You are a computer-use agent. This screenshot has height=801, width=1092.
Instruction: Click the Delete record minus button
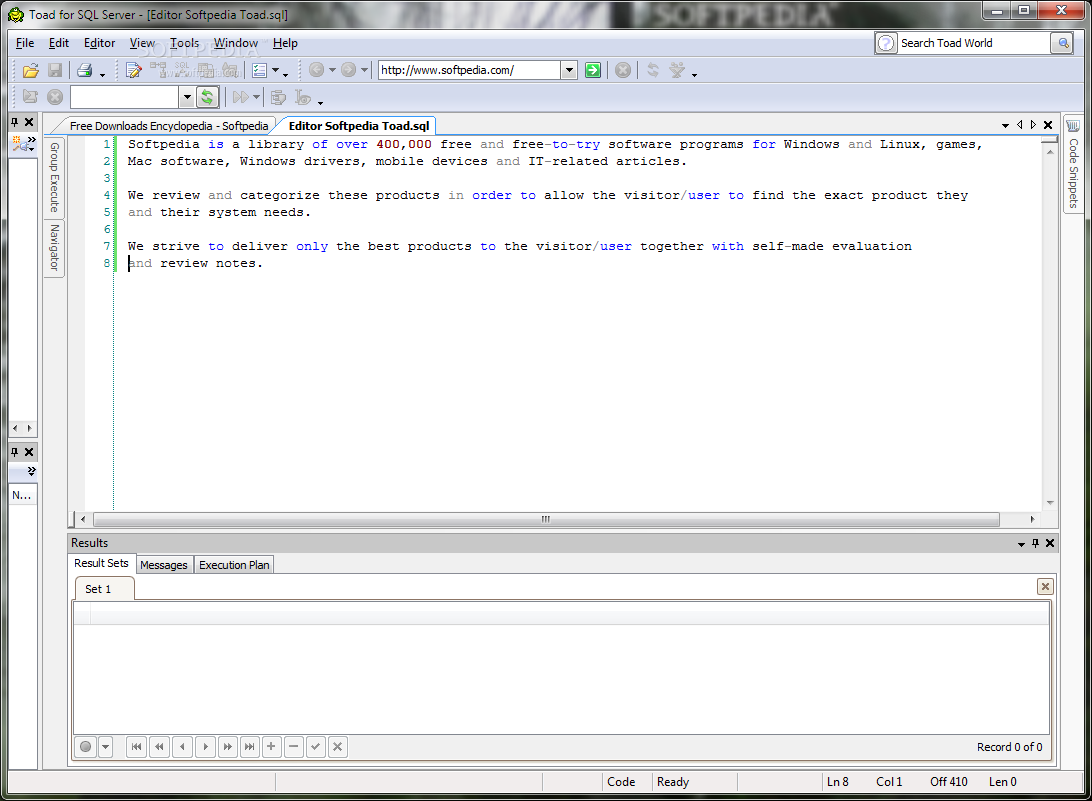[x=294, y=747]
